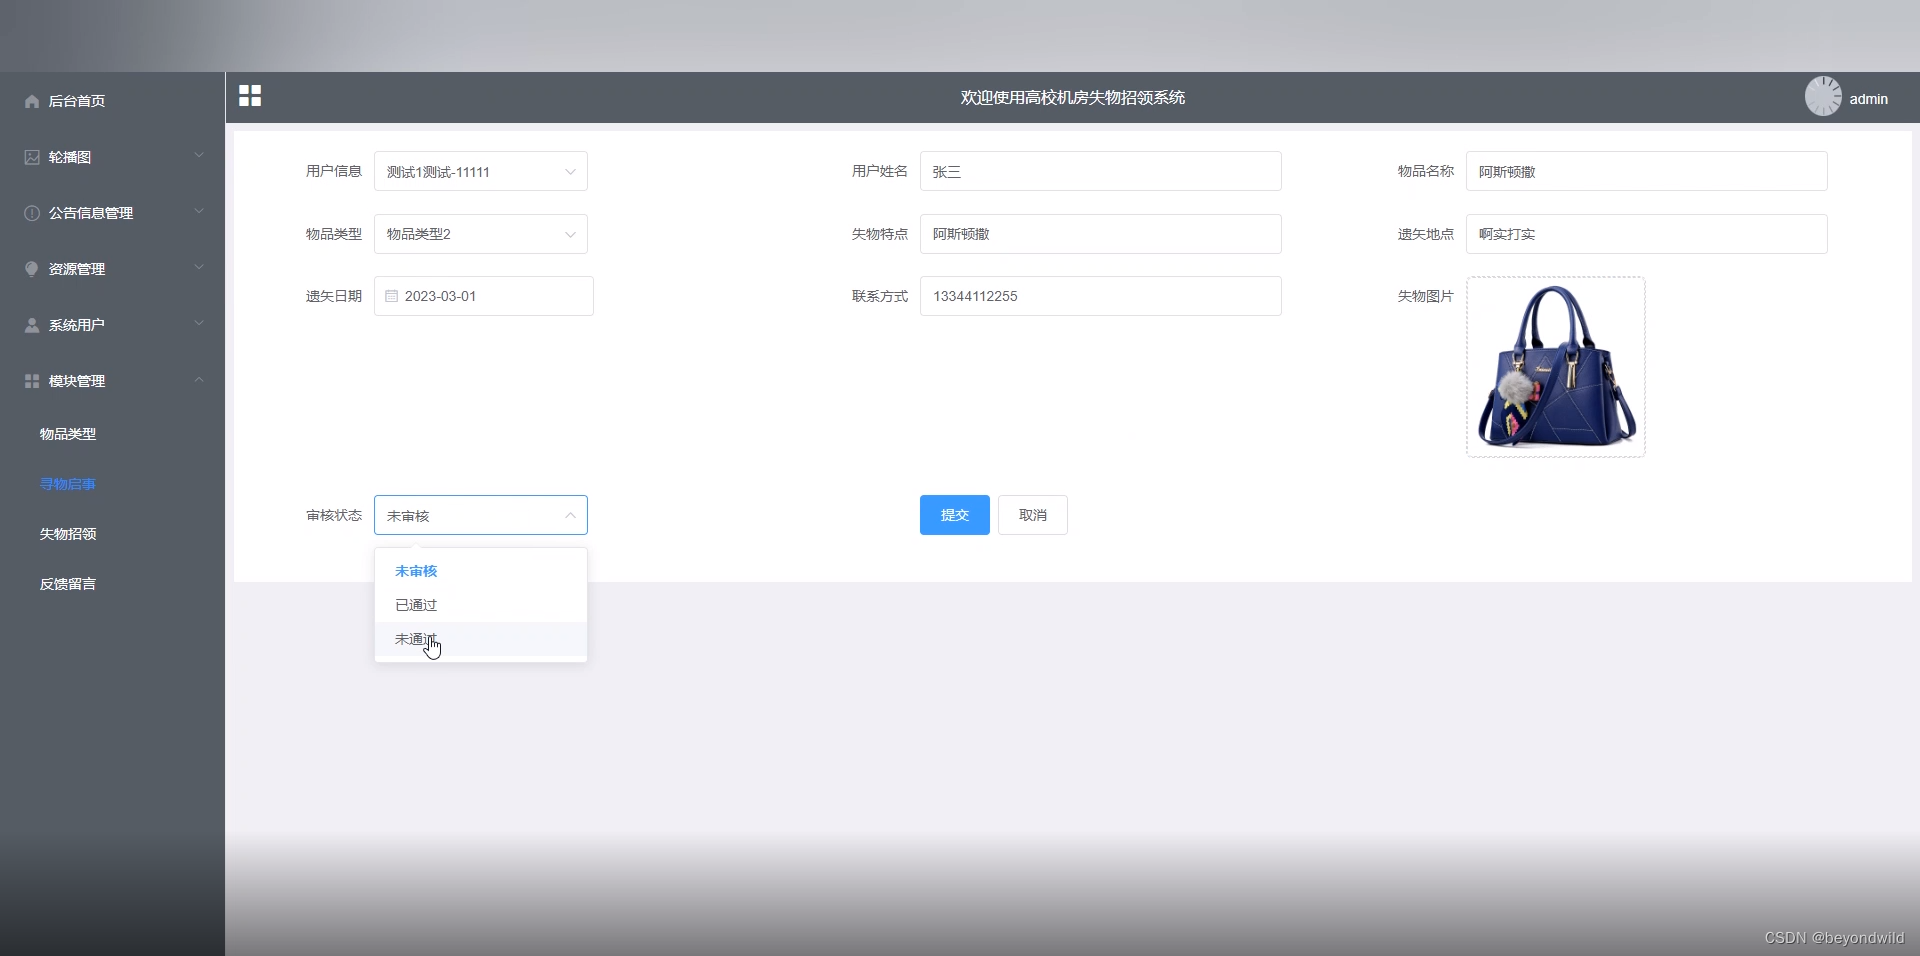Click the grid icon beside the page title

pyautogui.click(x=249, y=96)
